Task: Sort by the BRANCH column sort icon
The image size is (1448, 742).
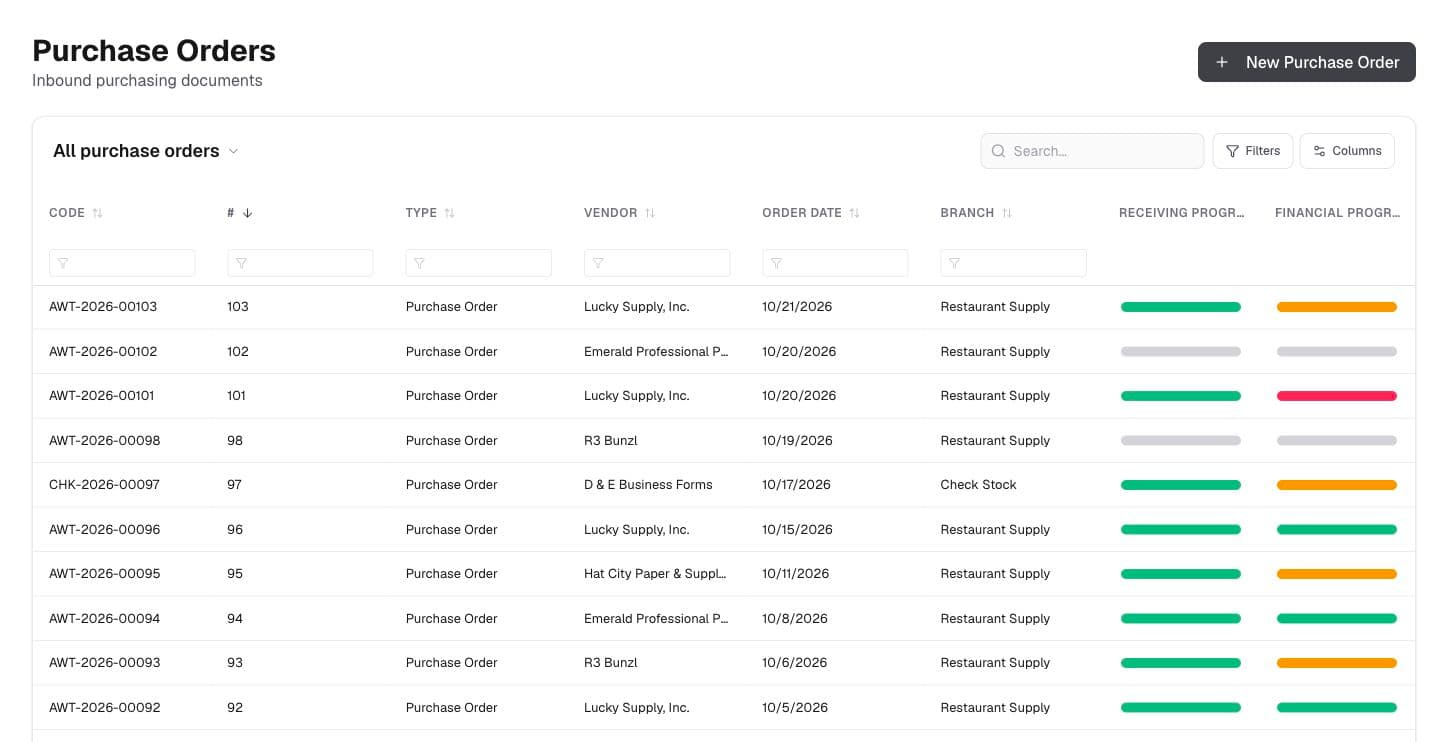Action: tap(1007, 213)
